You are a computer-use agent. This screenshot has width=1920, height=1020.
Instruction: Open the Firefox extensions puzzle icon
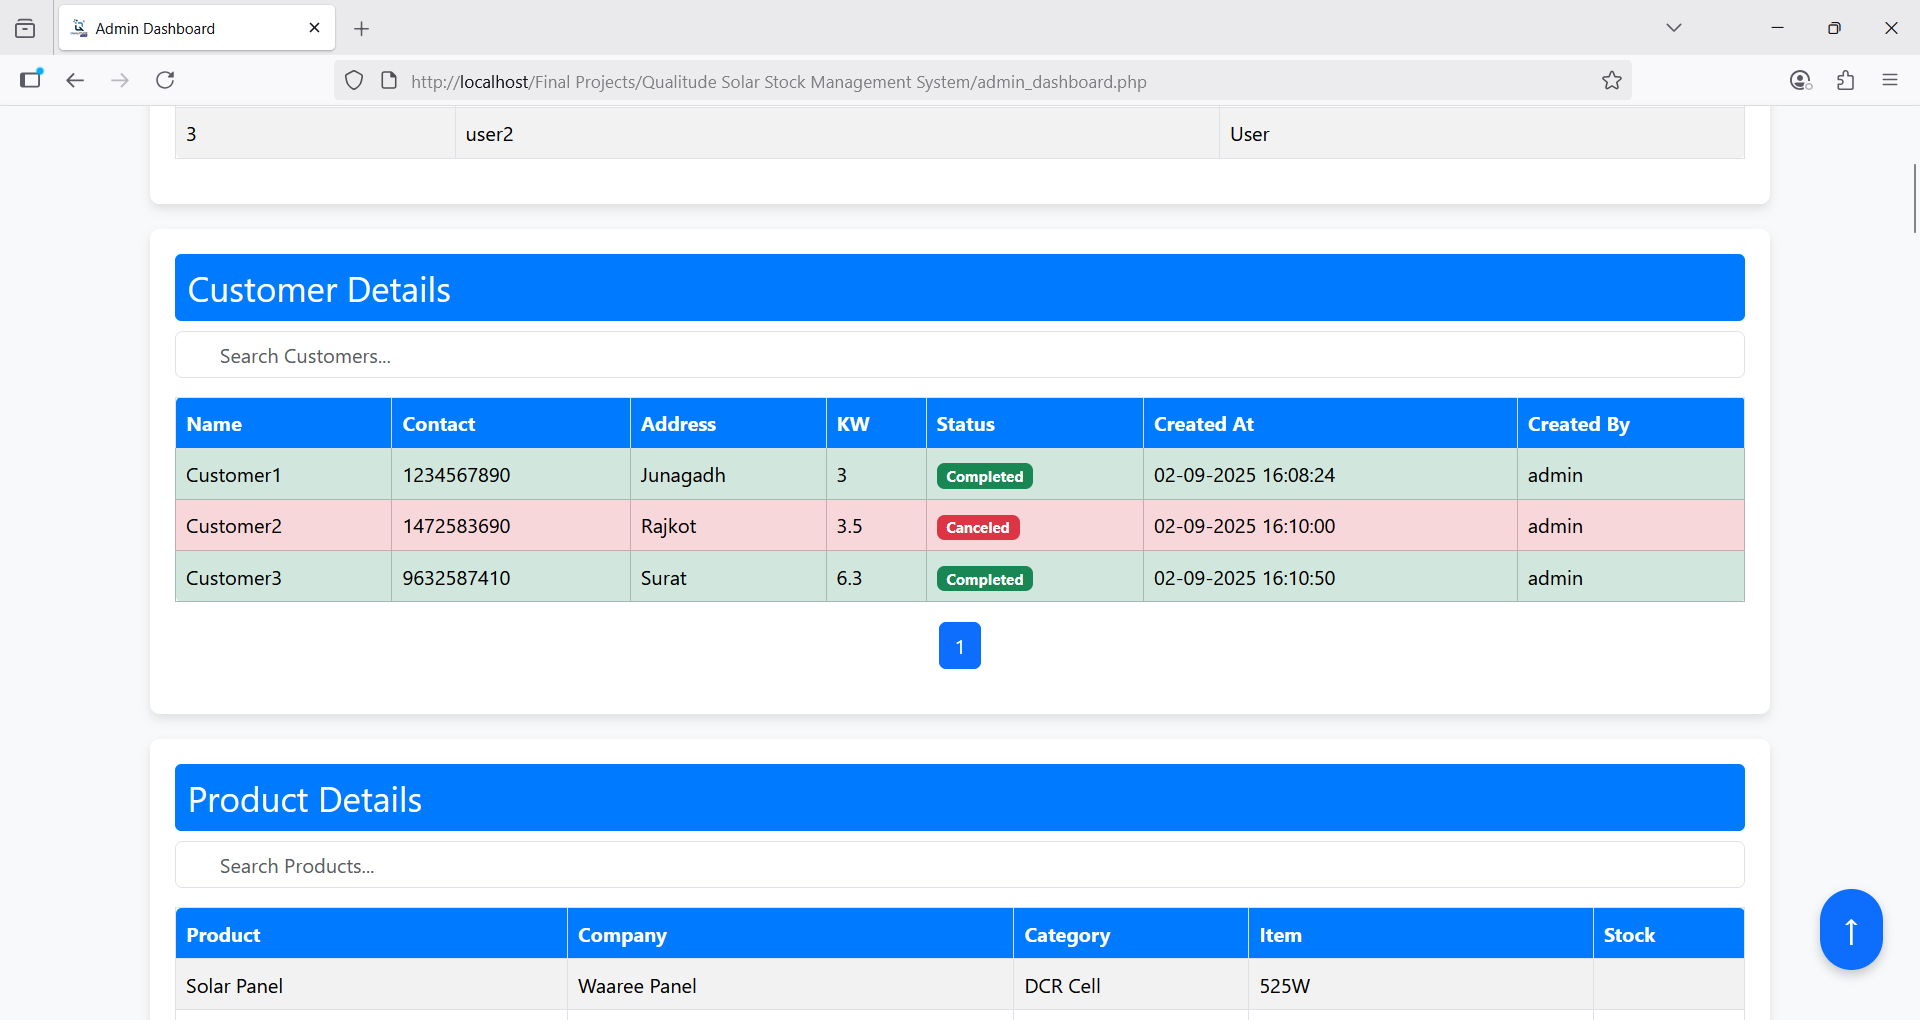pos(1845,80)
